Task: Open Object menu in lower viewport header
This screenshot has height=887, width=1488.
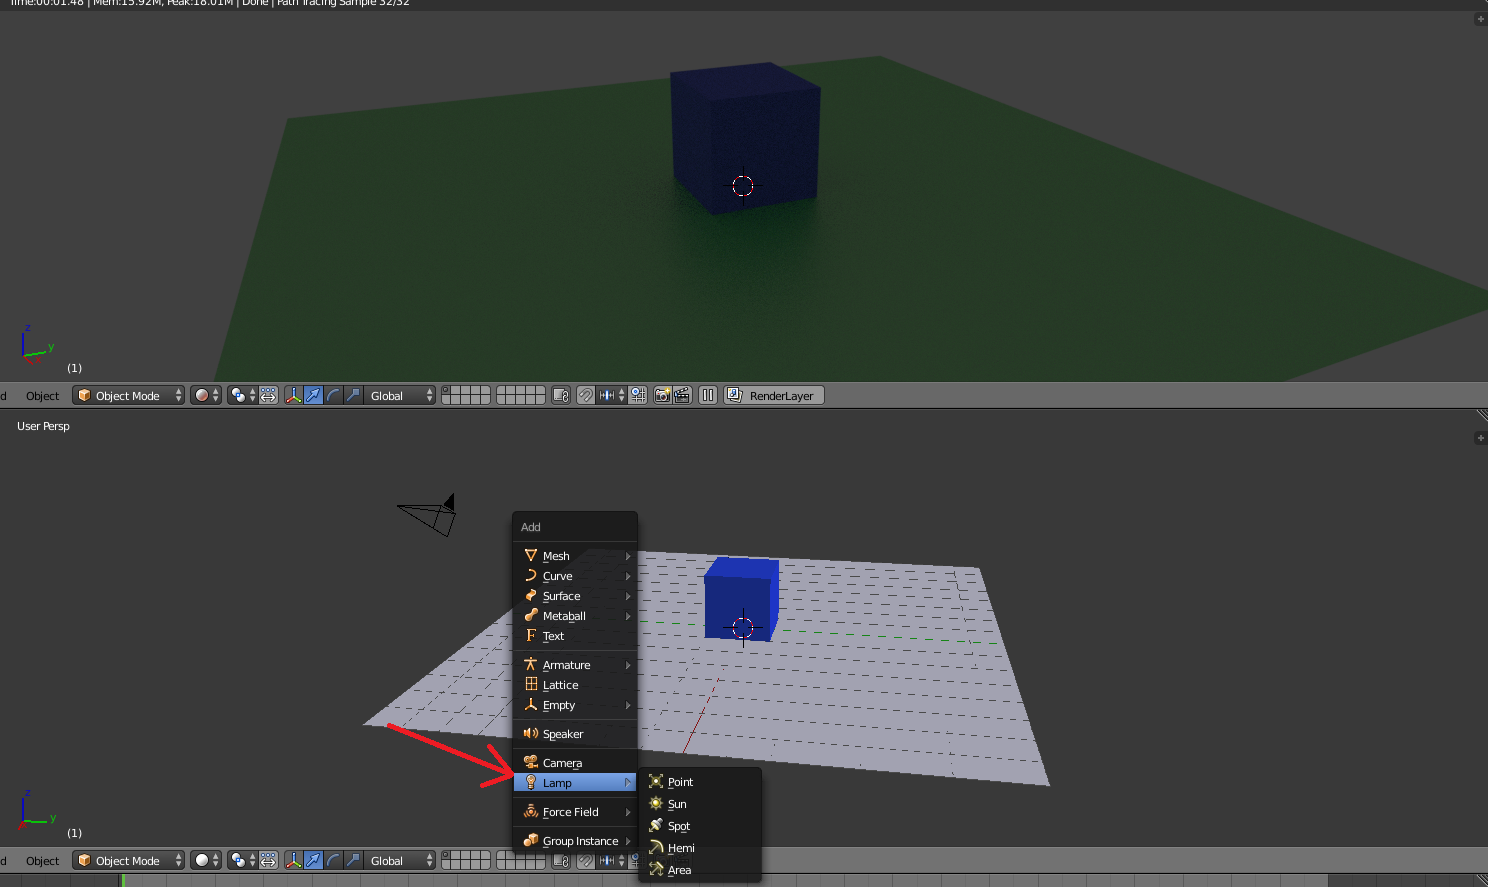Action: (x=42, y=861)
